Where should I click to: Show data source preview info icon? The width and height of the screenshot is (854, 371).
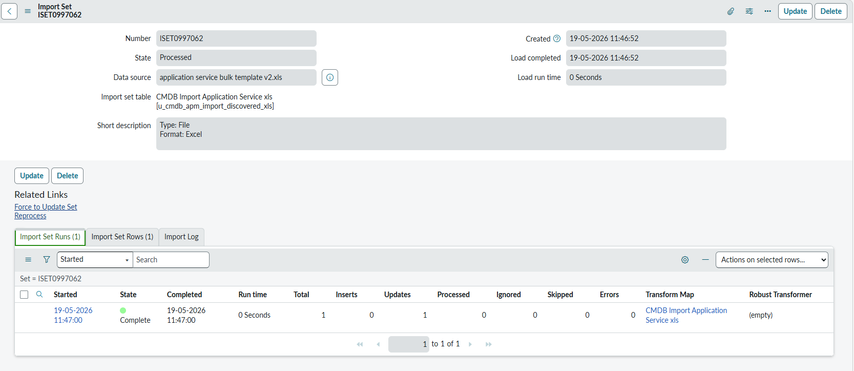coord(330,77)
